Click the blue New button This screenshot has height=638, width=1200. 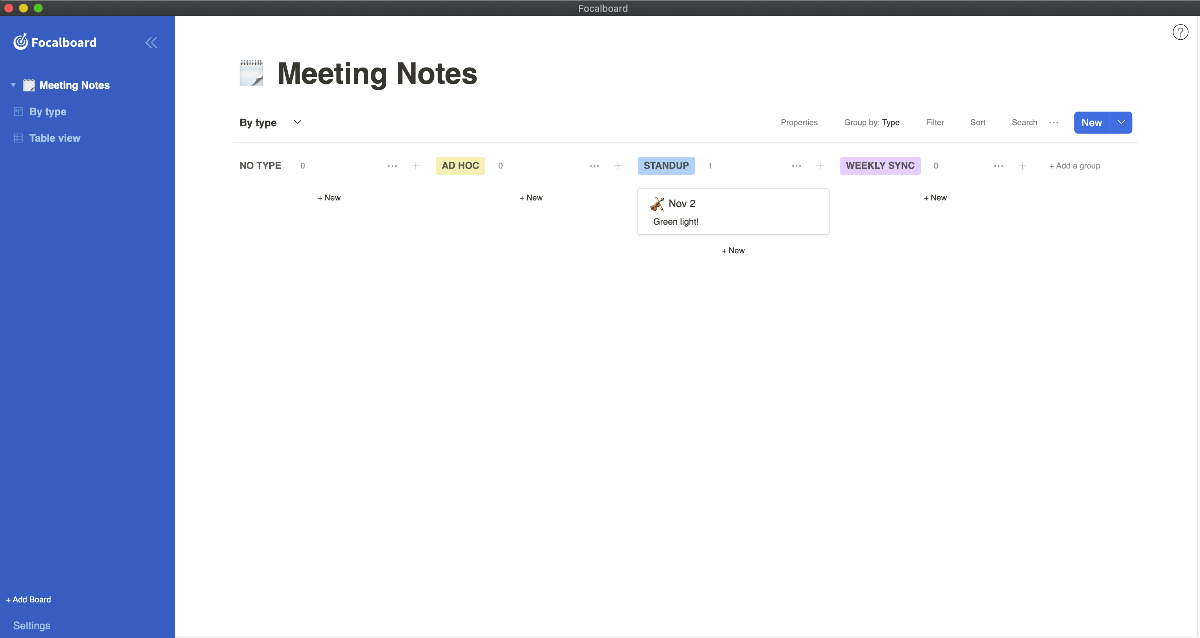click(x=1092, y=122)
